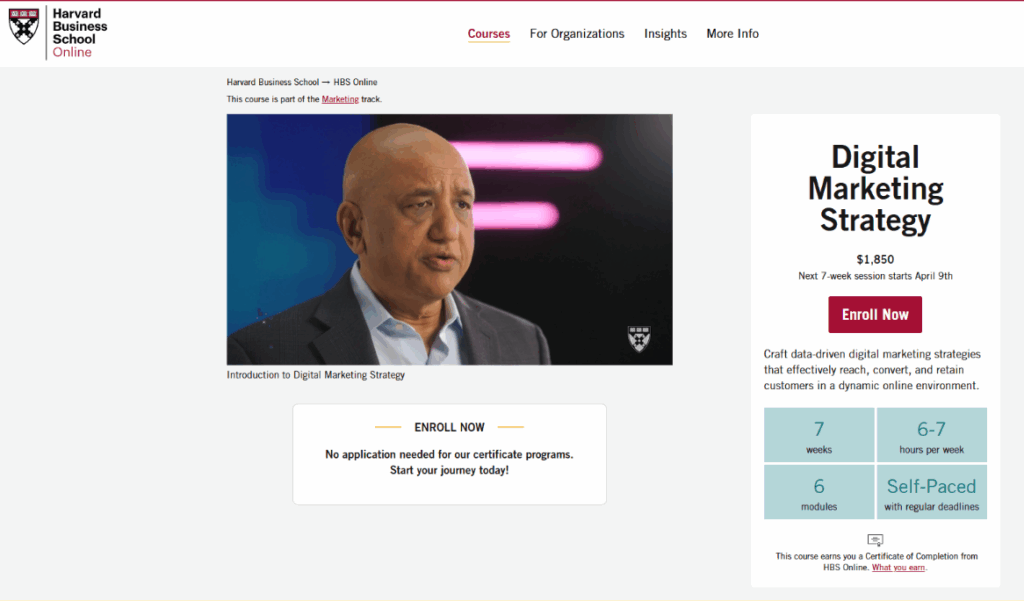Screen dimensions: 1024x601
Task: Play the Introduction to Digital Marketing video
Action: click(x=449, y=240)
